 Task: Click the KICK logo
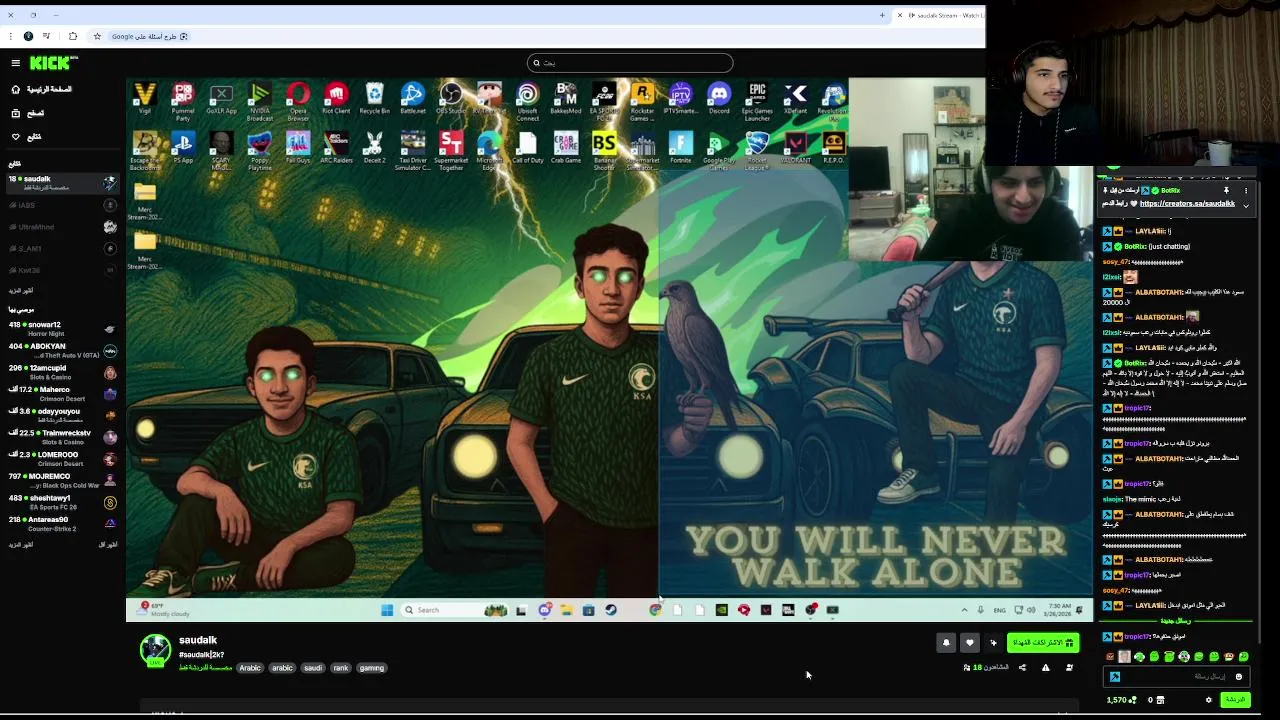point(52,63)
